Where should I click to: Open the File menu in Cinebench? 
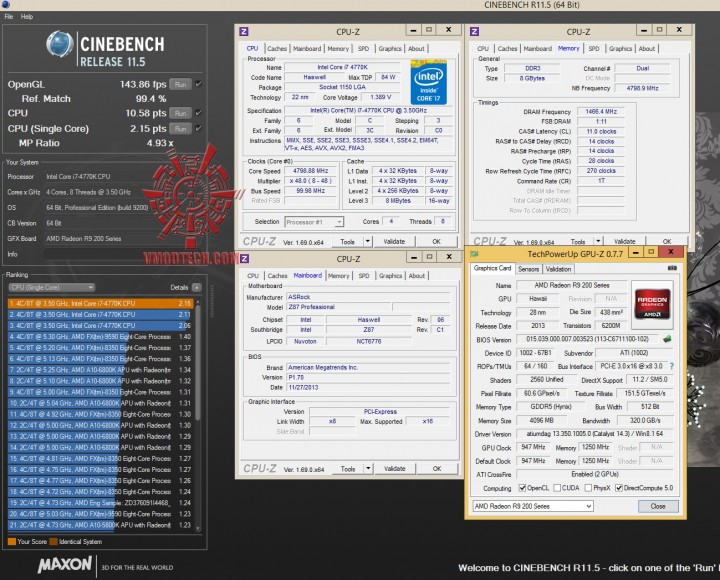pyautogui.click(x=9, y=17)
